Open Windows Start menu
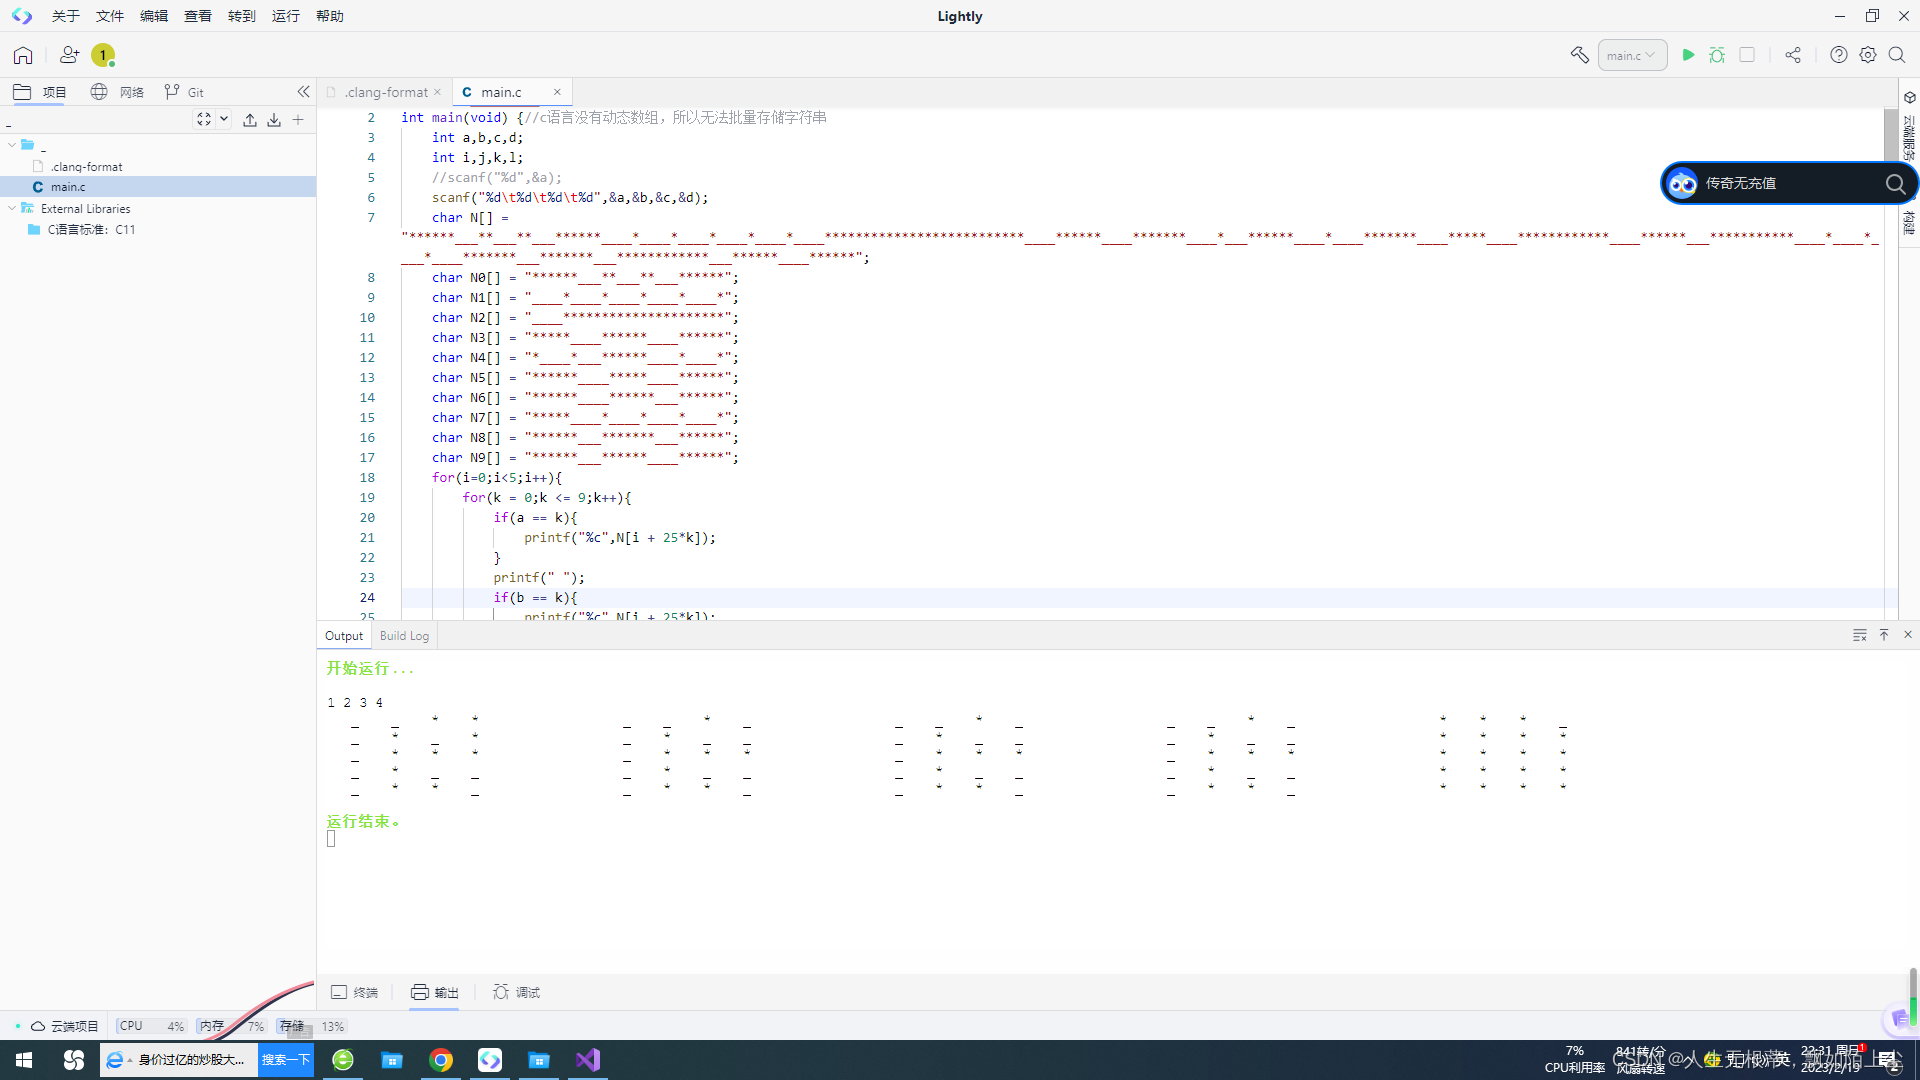Image resolution: width=1920 pixels, height=1080 pixels. click(x=24, y=1060)
